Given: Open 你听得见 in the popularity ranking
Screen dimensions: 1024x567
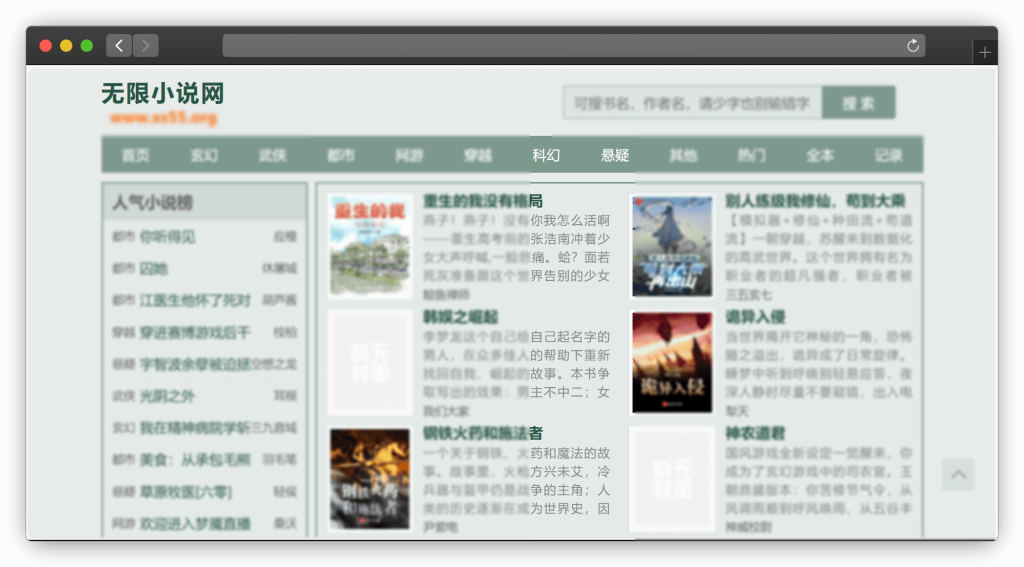Looking at the screenshot, I should [167, 236].
